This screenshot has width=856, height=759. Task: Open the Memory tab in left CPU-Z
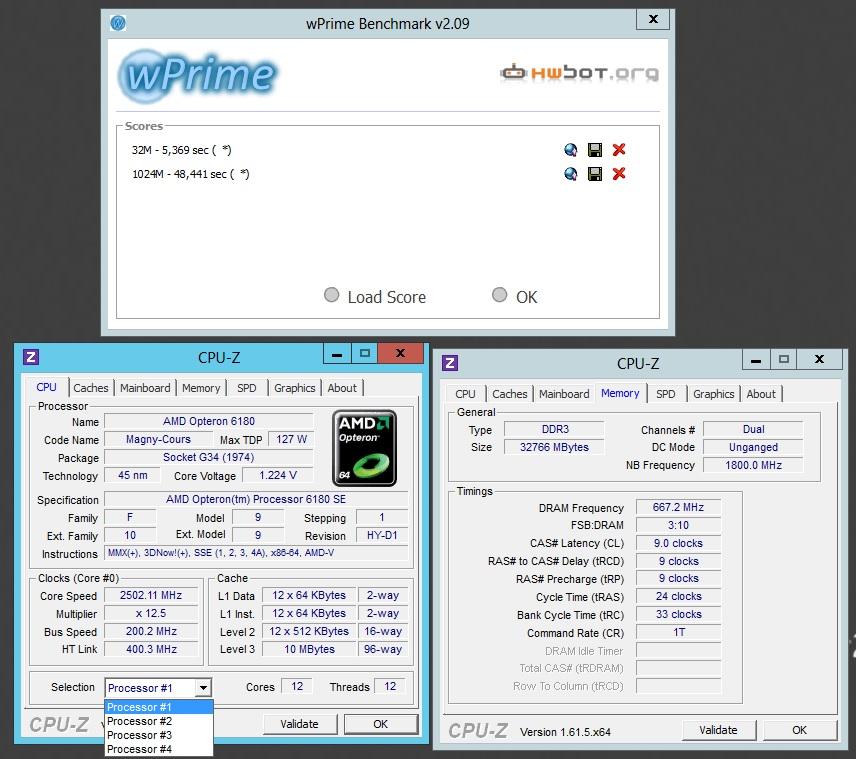201,388
